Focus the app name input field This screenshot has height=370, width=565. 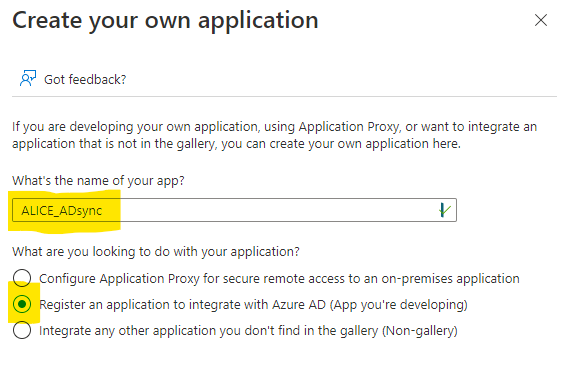click(x=234, y=210)
